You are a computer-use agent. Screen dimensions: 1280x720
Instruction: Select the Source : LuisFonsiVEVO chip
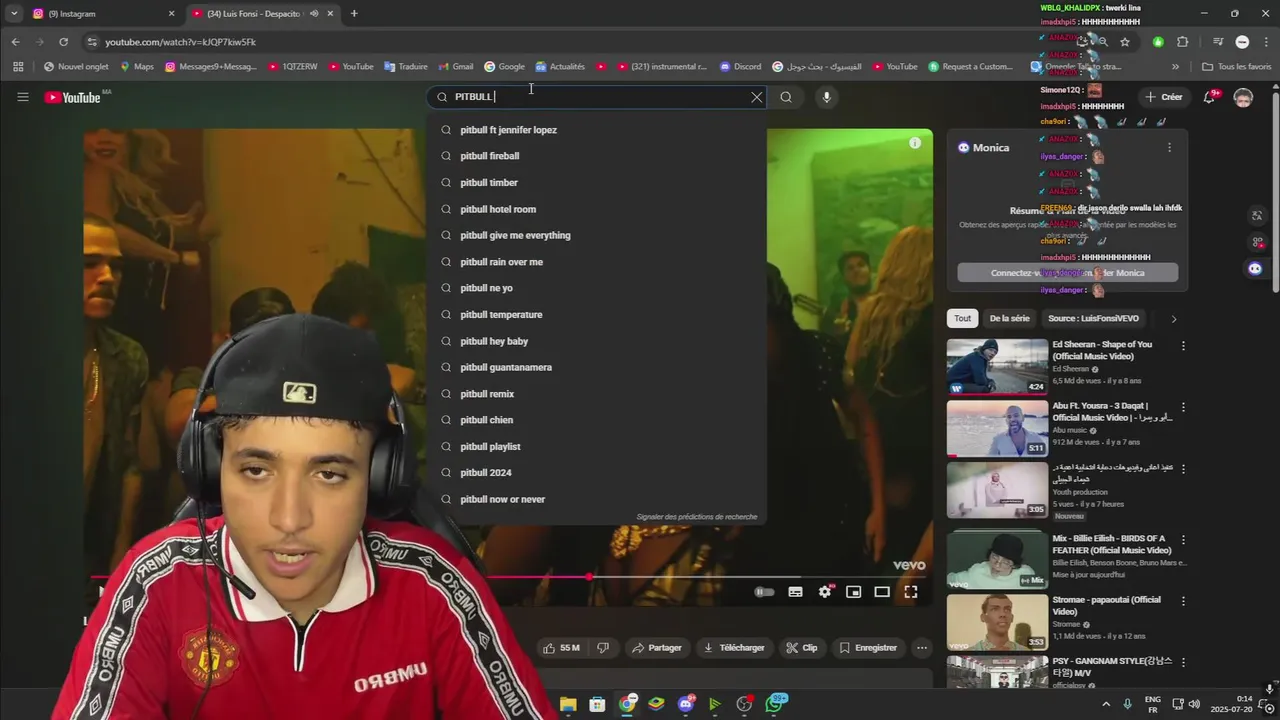[1093, 318]
